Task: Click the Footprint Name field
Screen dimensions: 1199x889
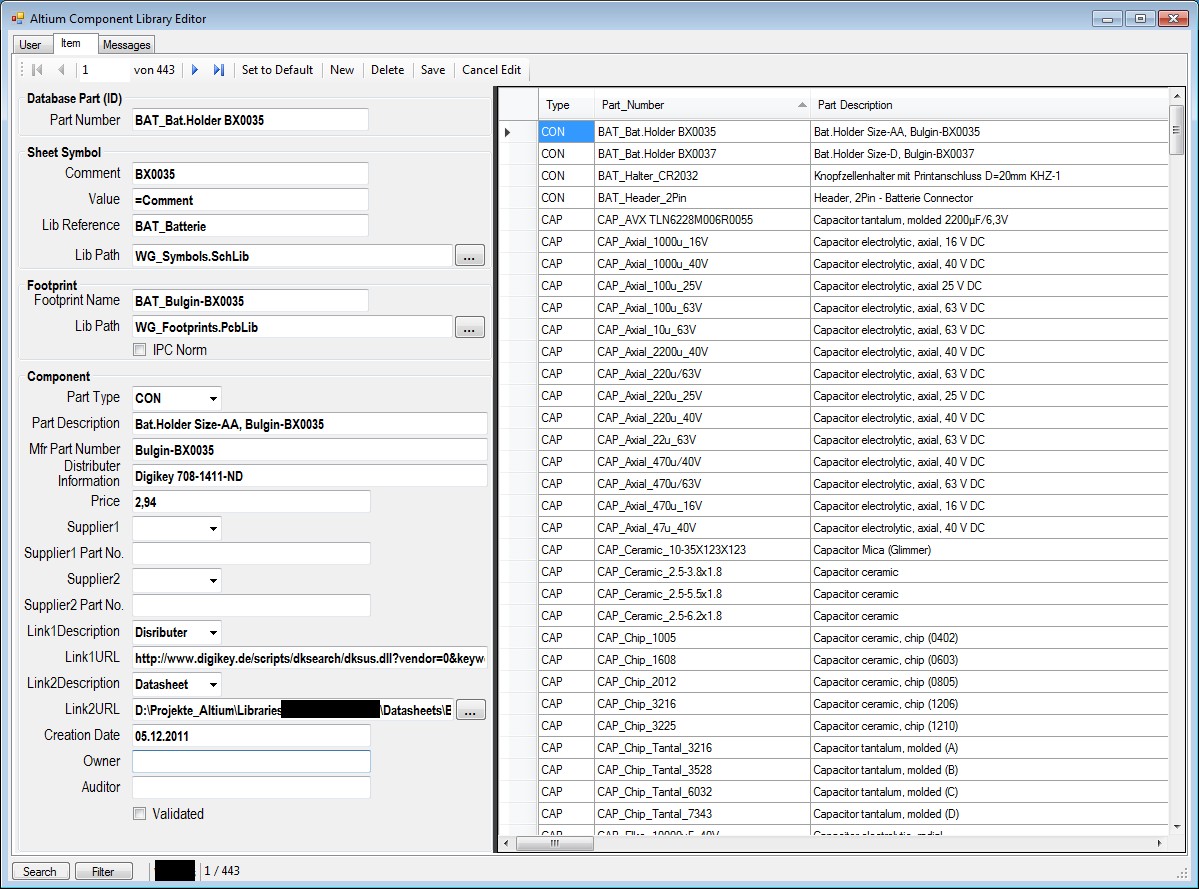Action: (x=250, y=300)
